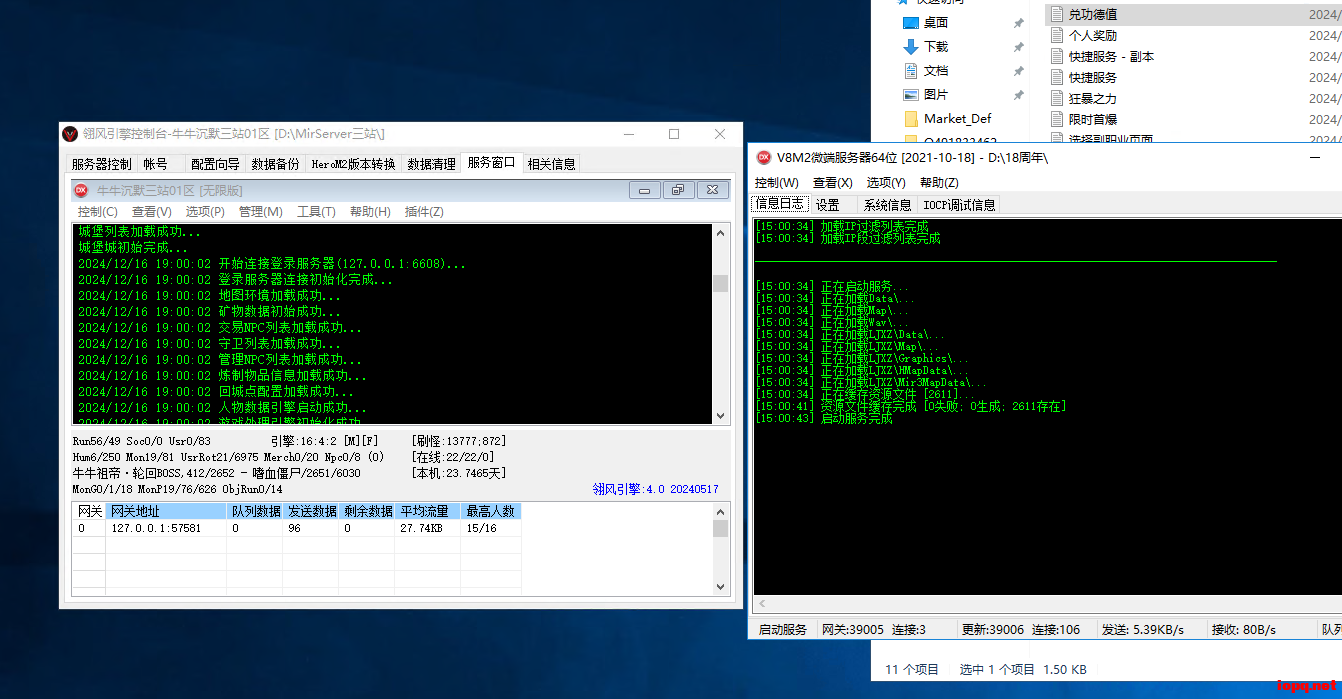Viewport: 1342px width, 699px height.
Task: Open the 数据清理 tab
Action: click(x=431, y=164)
